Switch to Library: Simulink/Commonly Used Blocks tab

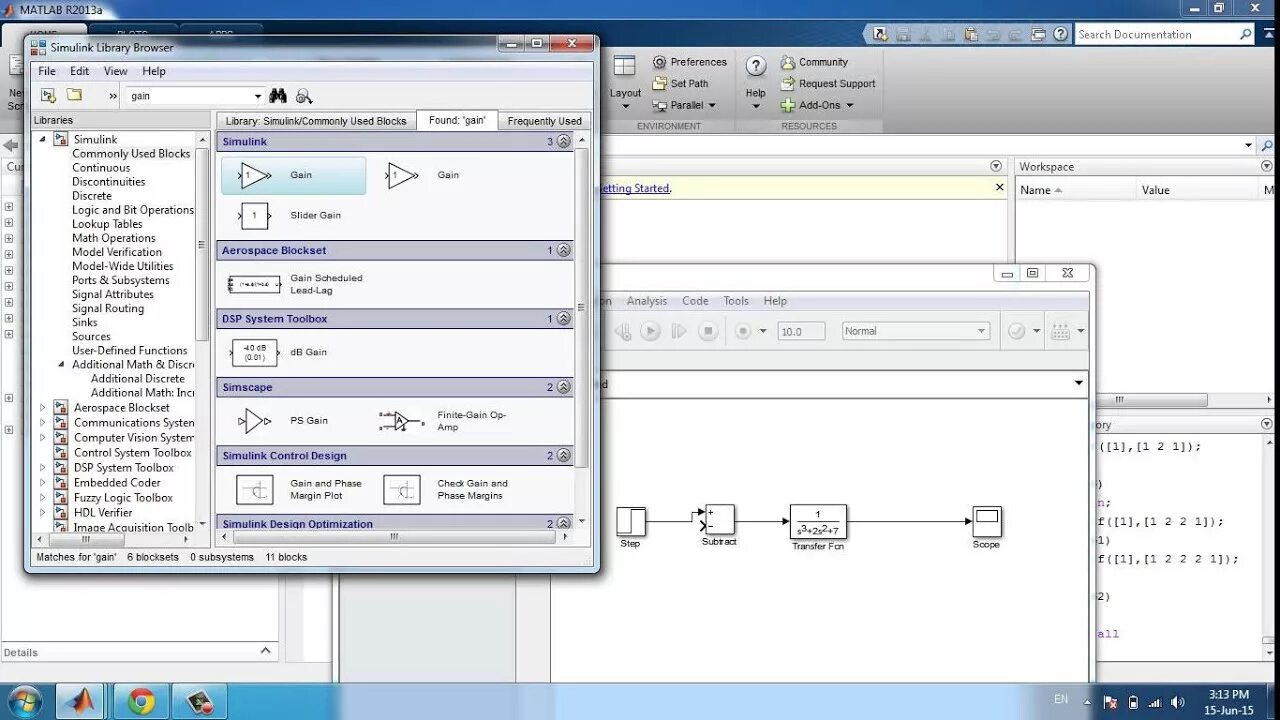click(x=316, y=121)
